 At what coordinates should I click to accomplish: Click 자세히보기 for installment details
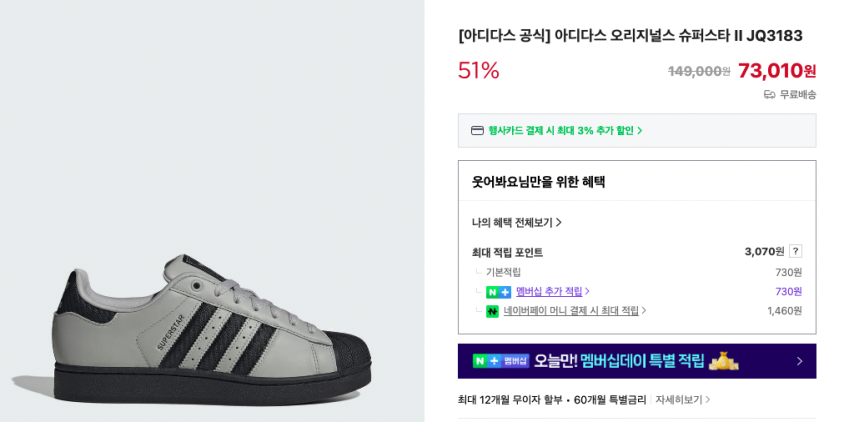[x=683, y=399]
